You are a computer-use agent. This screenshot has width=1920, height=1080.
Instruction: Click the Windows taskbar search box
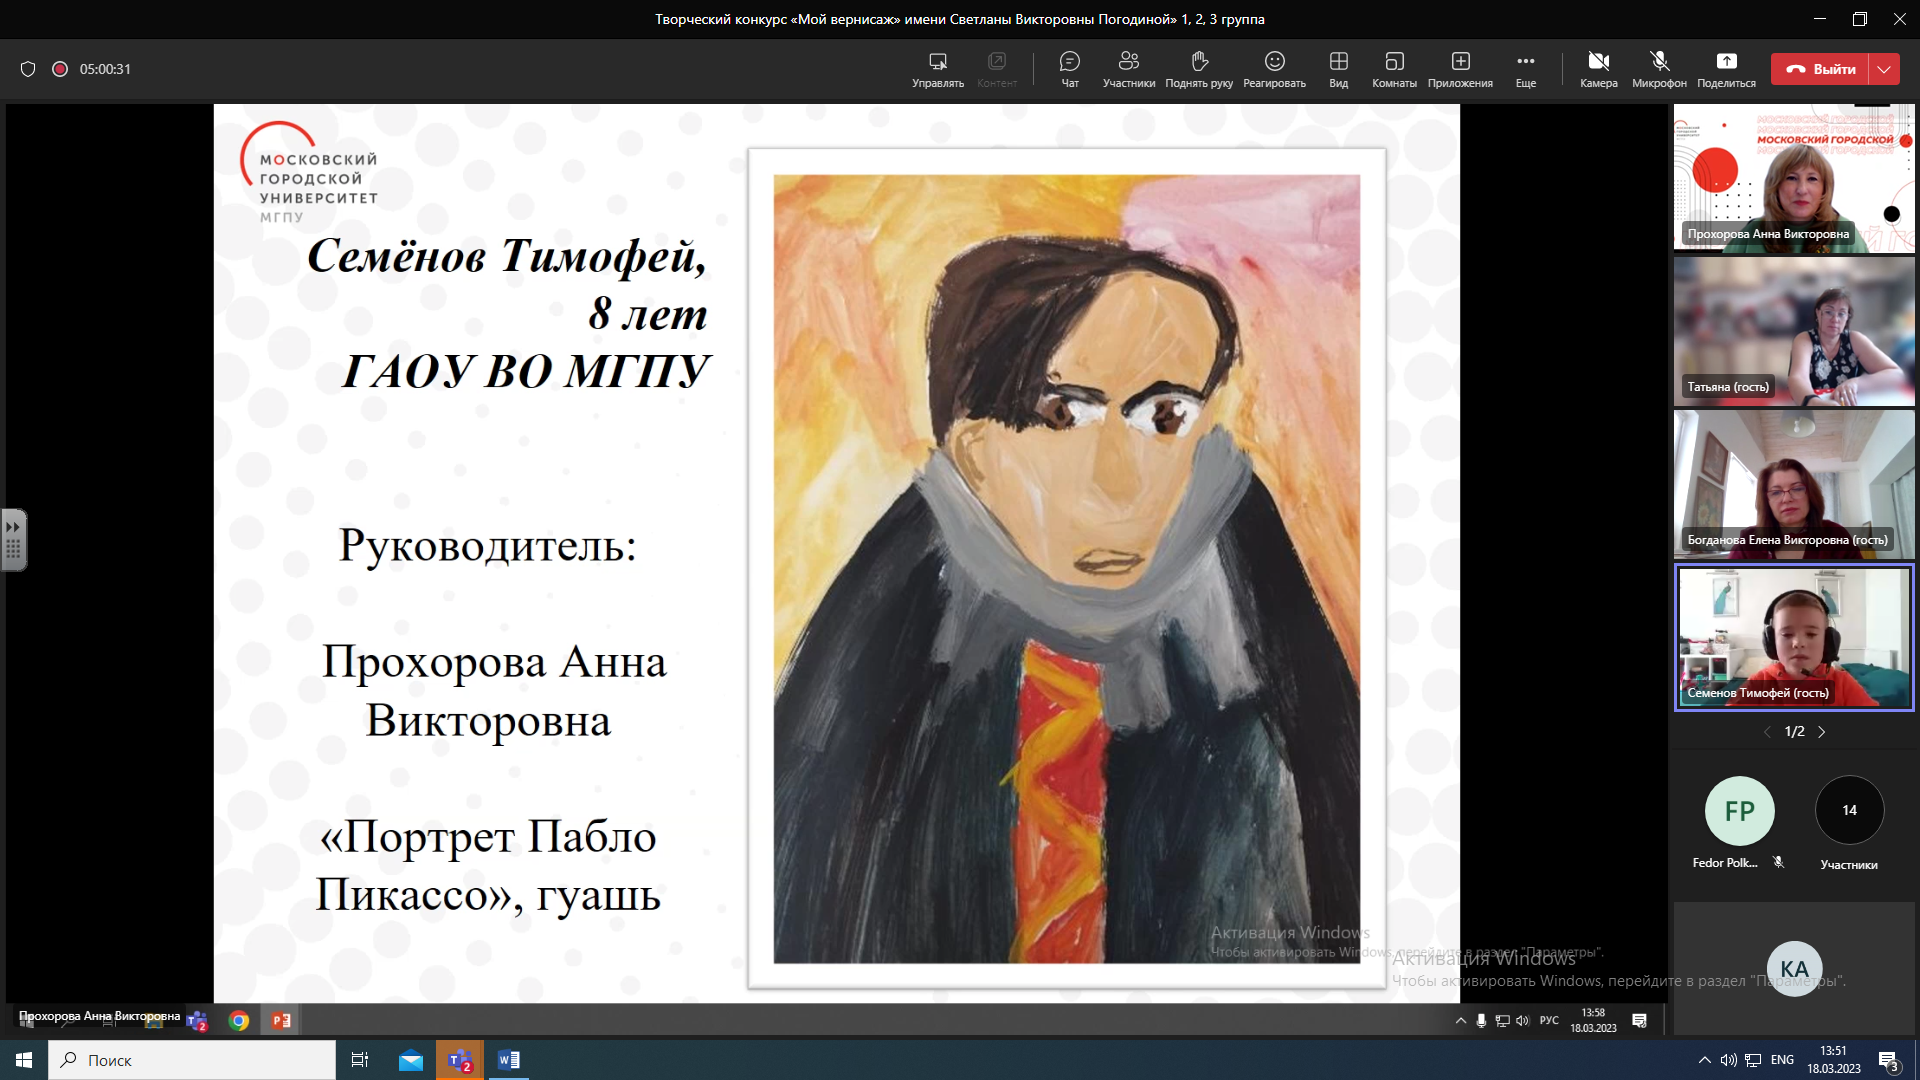192,1060
